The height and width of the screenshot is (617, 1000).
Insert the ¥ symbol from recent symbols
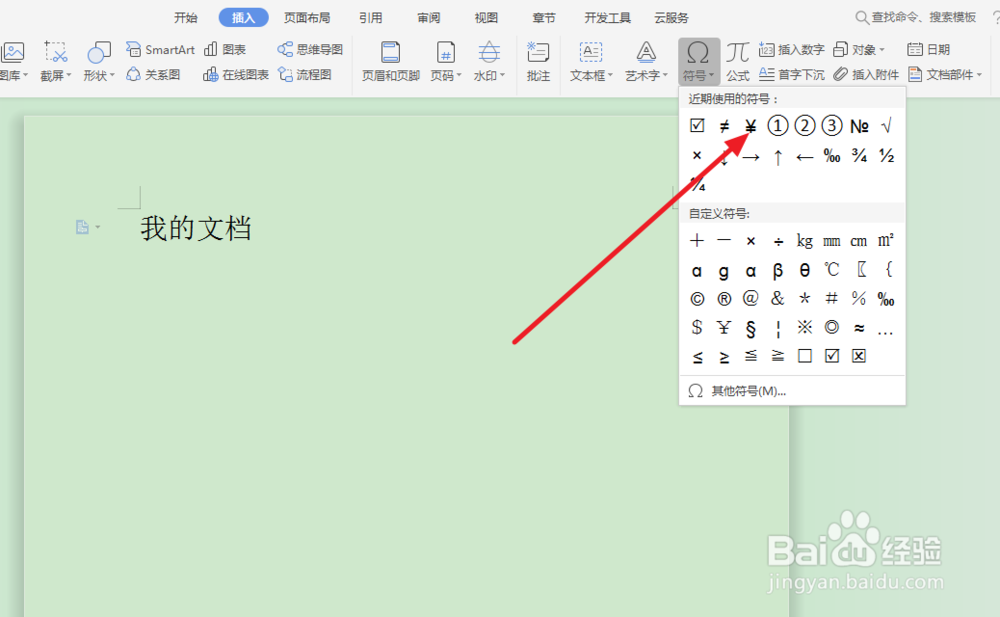pyautogui.click(x=750, y=124)
